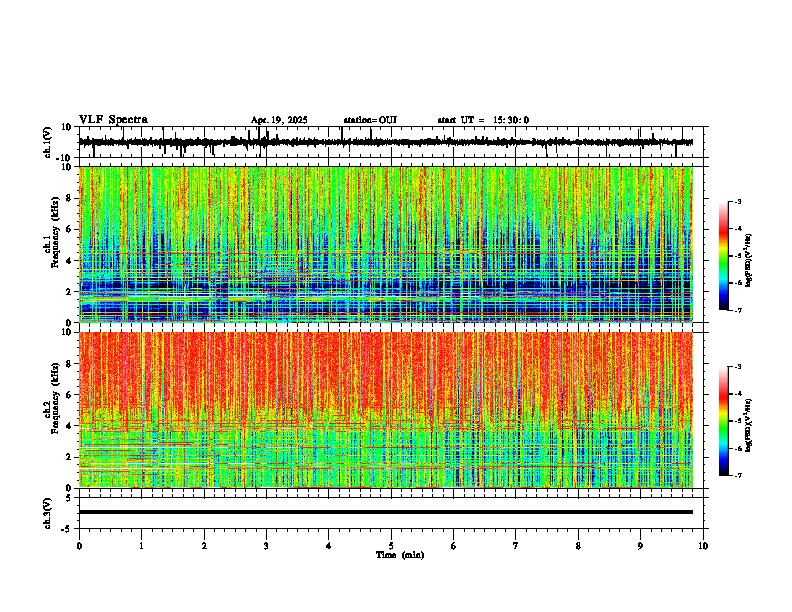Click the '8' tick on ch.1 frequency axis

pos(70,198)
